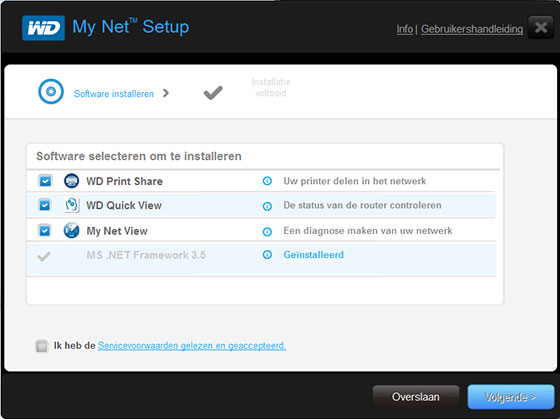Click the Software installeren disc step icon

[x=51, y=91]
